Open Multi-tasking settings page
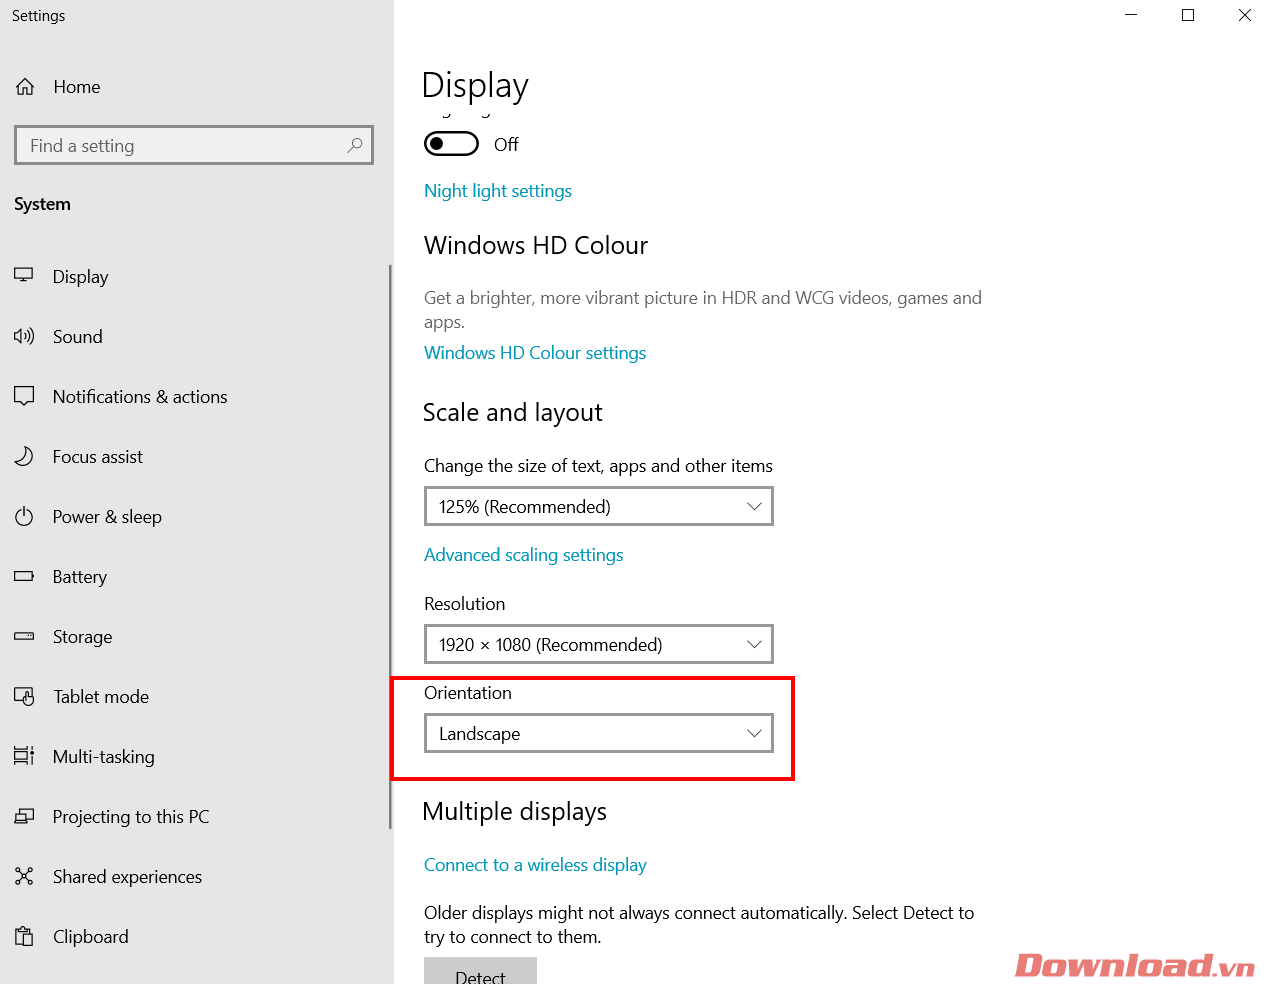Image resolution: width=1269 pixels, height=984 pixels. 104,757
